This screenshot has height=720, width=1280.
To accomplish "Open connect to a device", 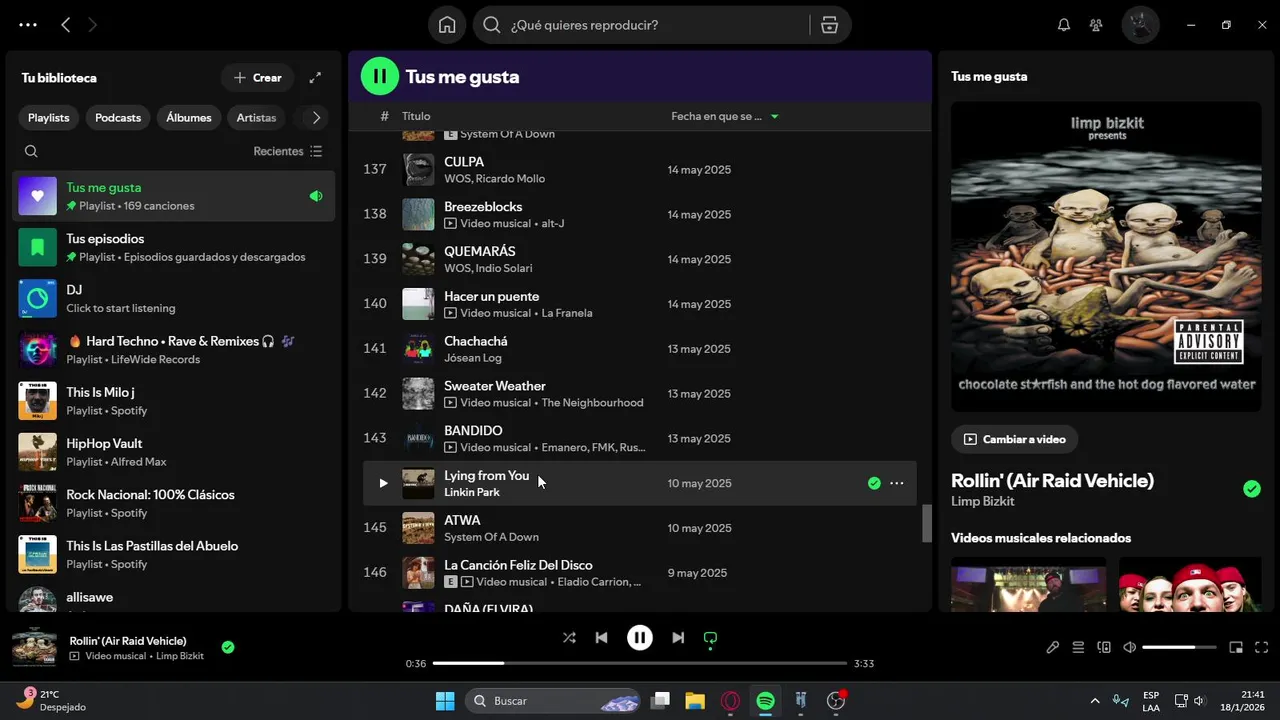I will 1104,647.
